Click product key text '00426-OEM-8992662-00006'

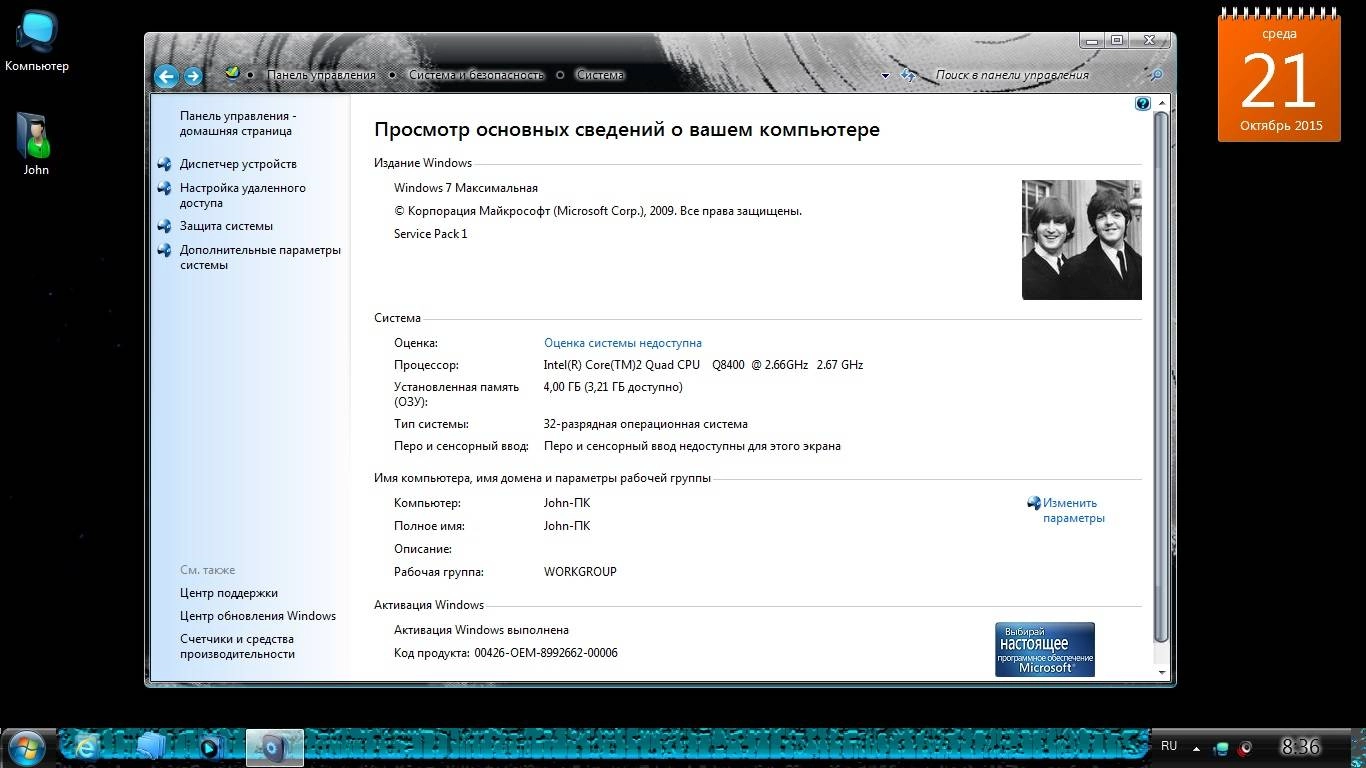click(x=546, y=653)
